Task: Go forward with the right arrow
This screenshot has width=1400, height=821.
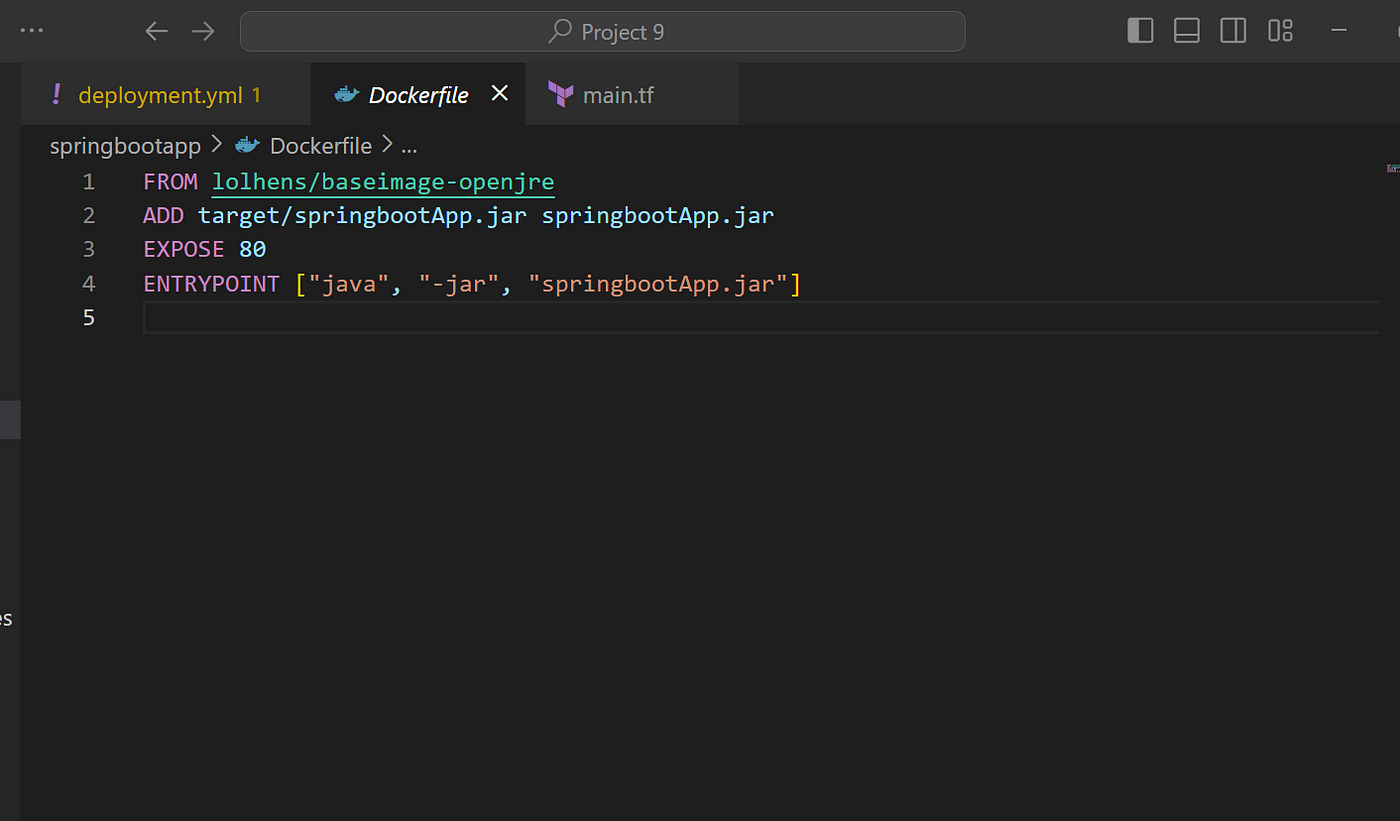Action: (x=203, y=31)
